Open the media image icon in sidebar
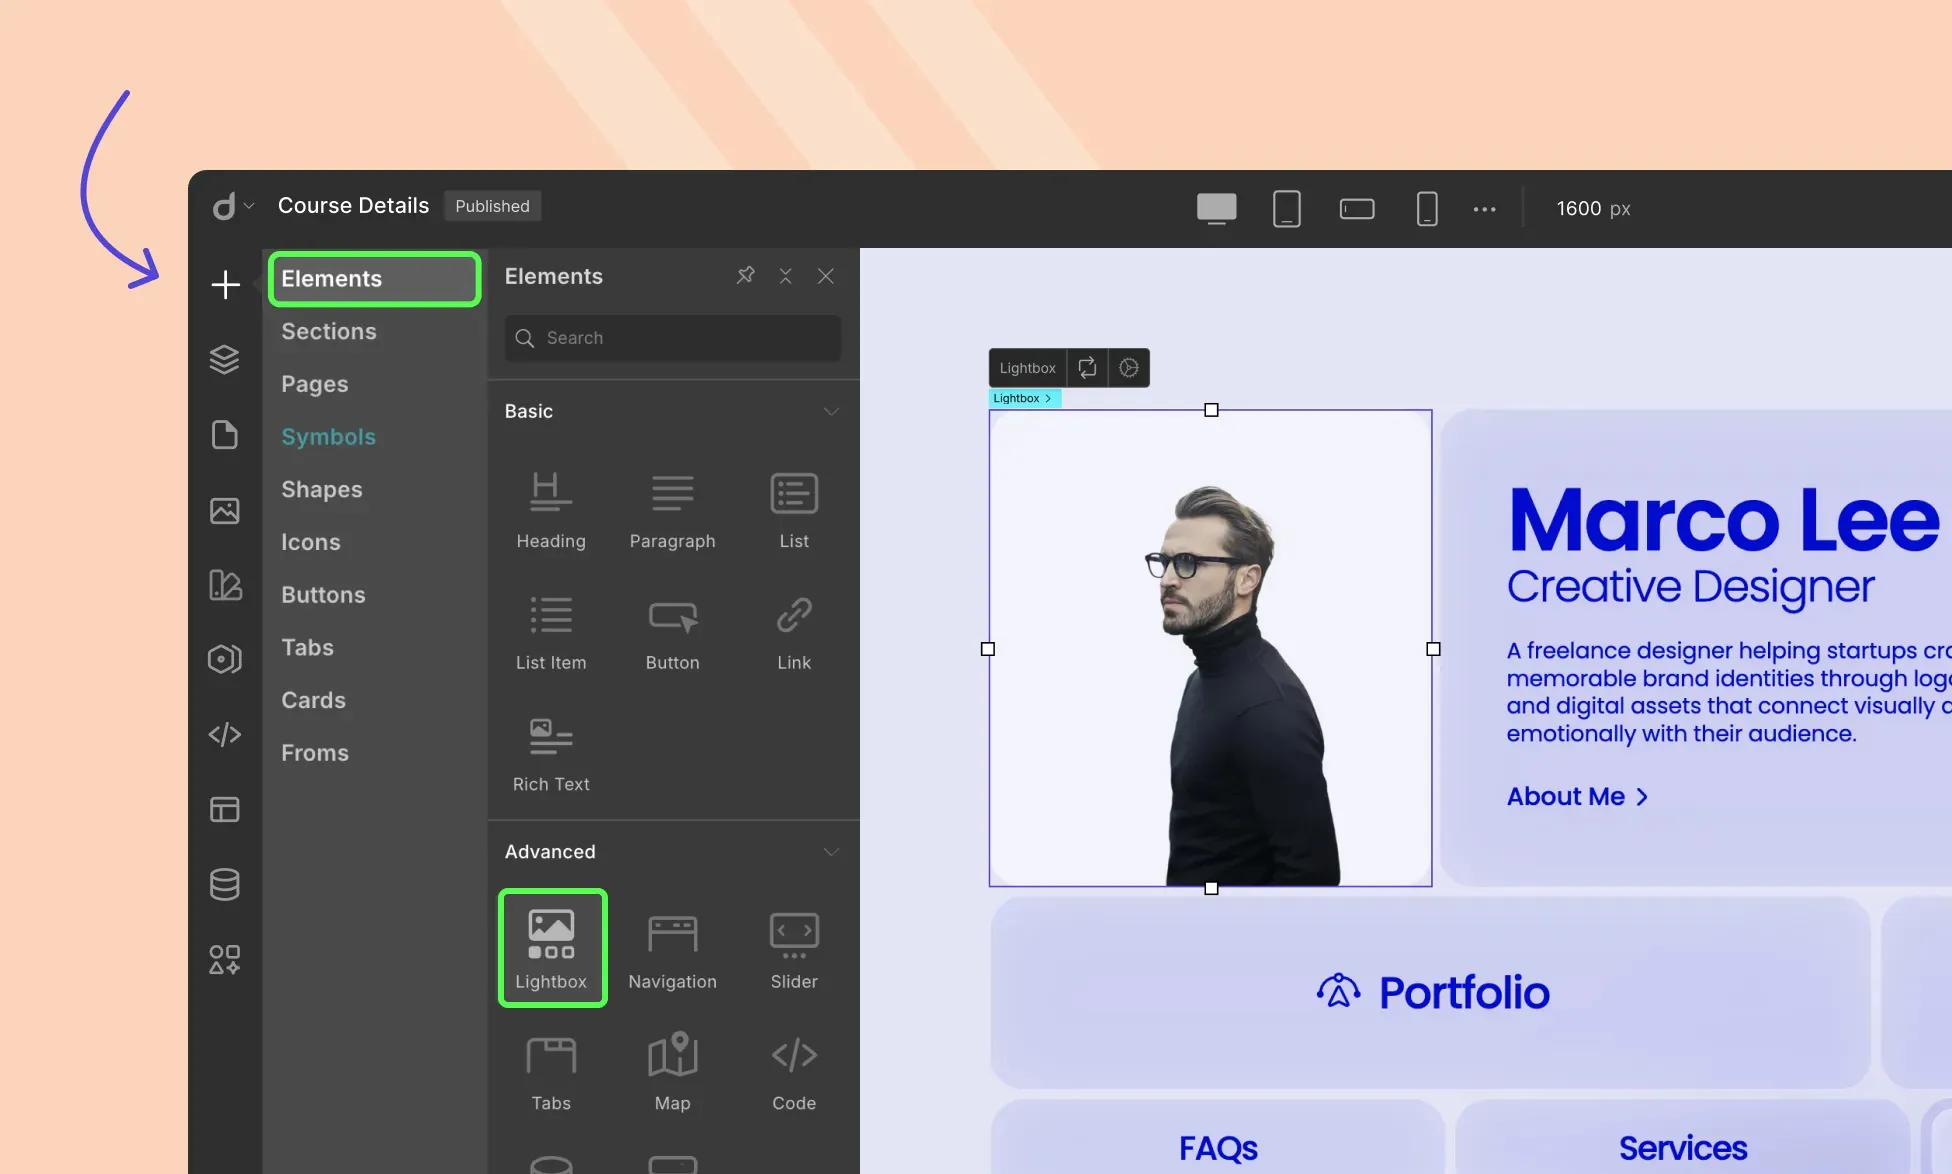The height and width of the screenshot is (1174, 1952). pyautogui.click(x=225, y=511)
